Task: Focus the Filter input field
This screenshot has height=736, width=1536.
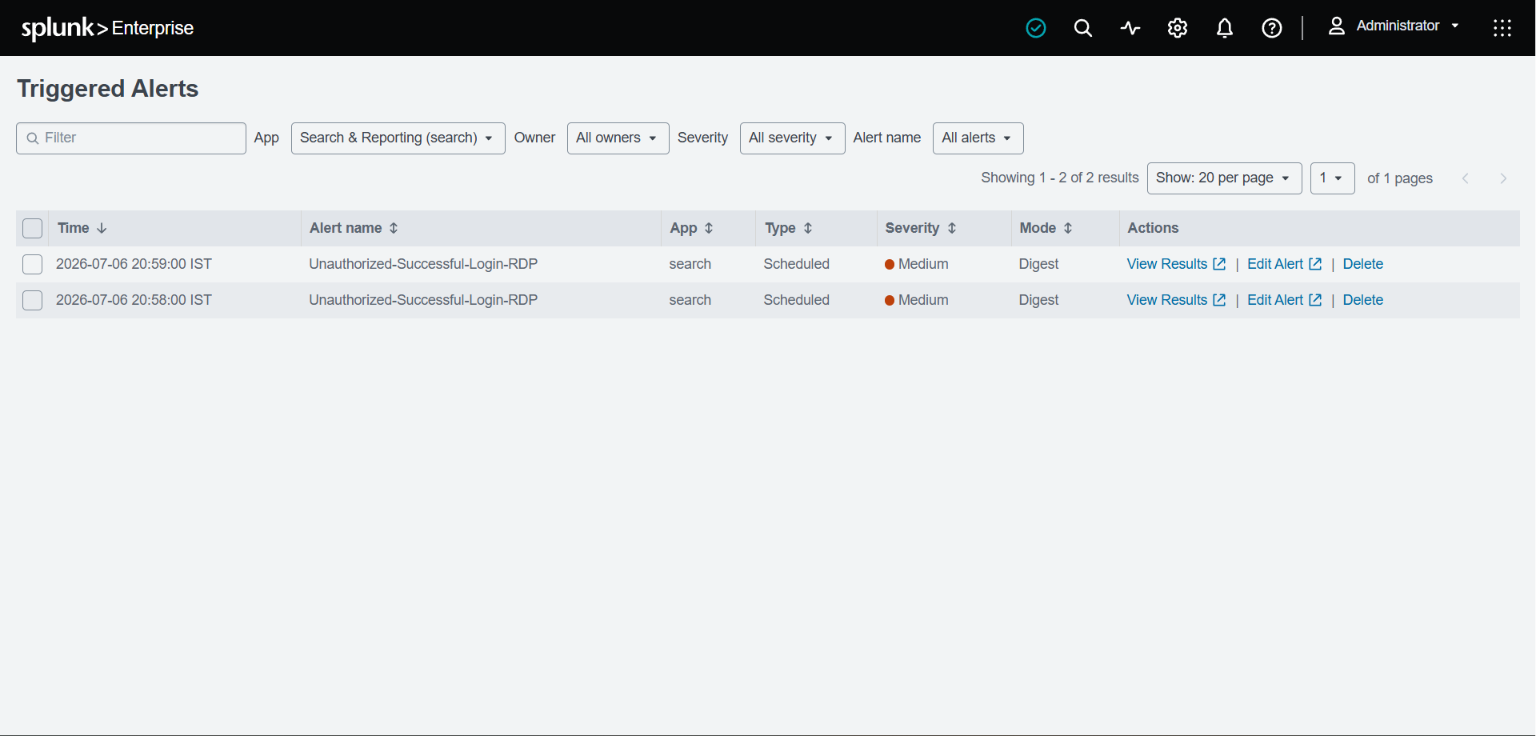Action: point(131,138)
